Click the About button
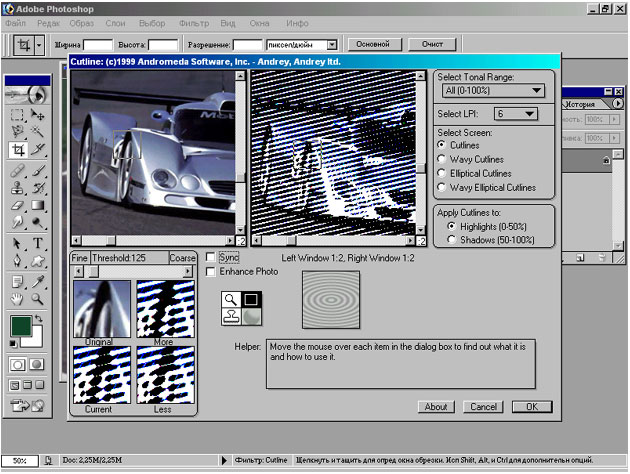The image size is (630, 474). [x=436, y=407]
